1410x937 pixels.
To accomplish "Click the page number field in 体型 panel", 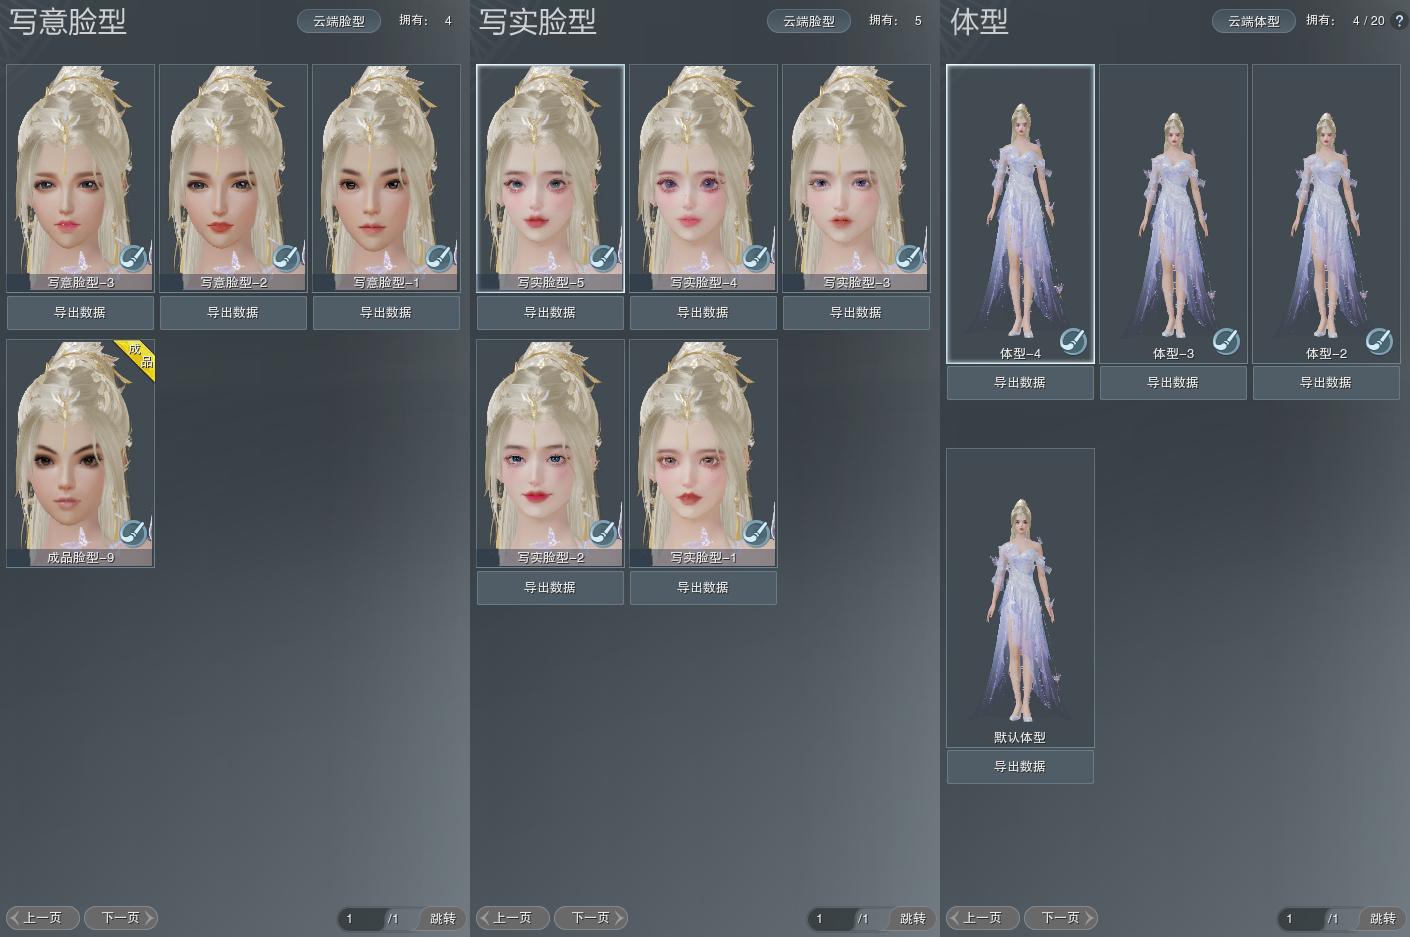I will [1301, 918].
